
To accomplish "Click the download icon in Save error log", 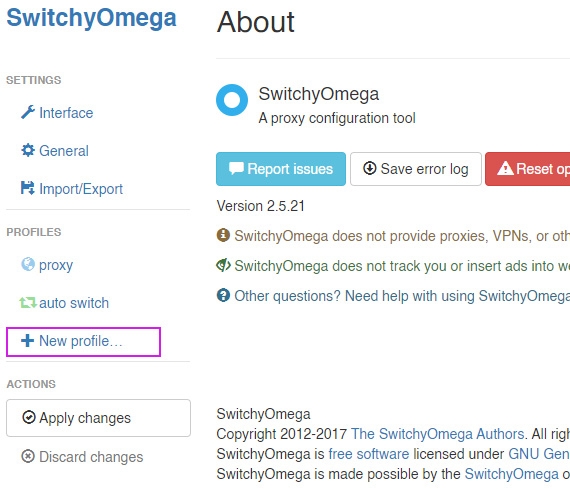I will [370, 168].
